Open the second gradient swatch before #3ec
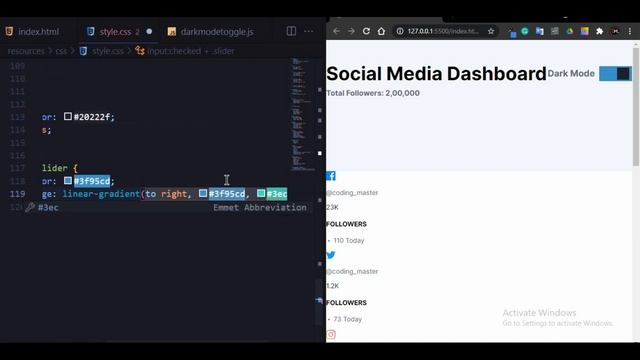 pos(261,193)
